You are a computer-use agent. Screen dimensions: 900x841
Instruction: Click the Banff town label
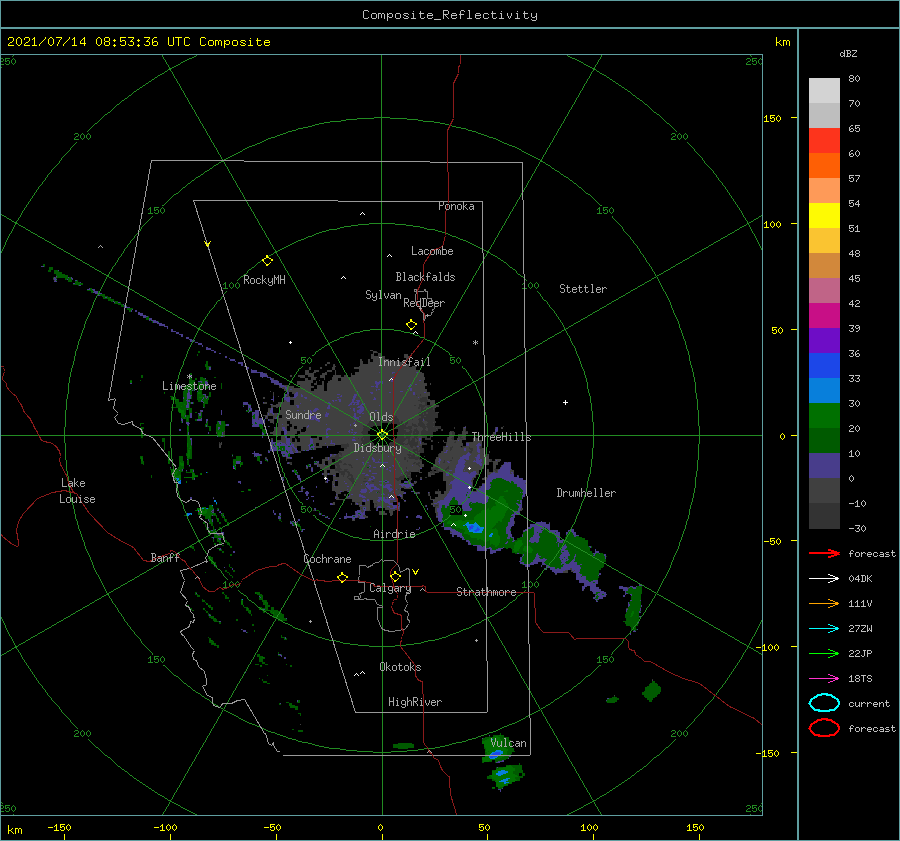165,557
